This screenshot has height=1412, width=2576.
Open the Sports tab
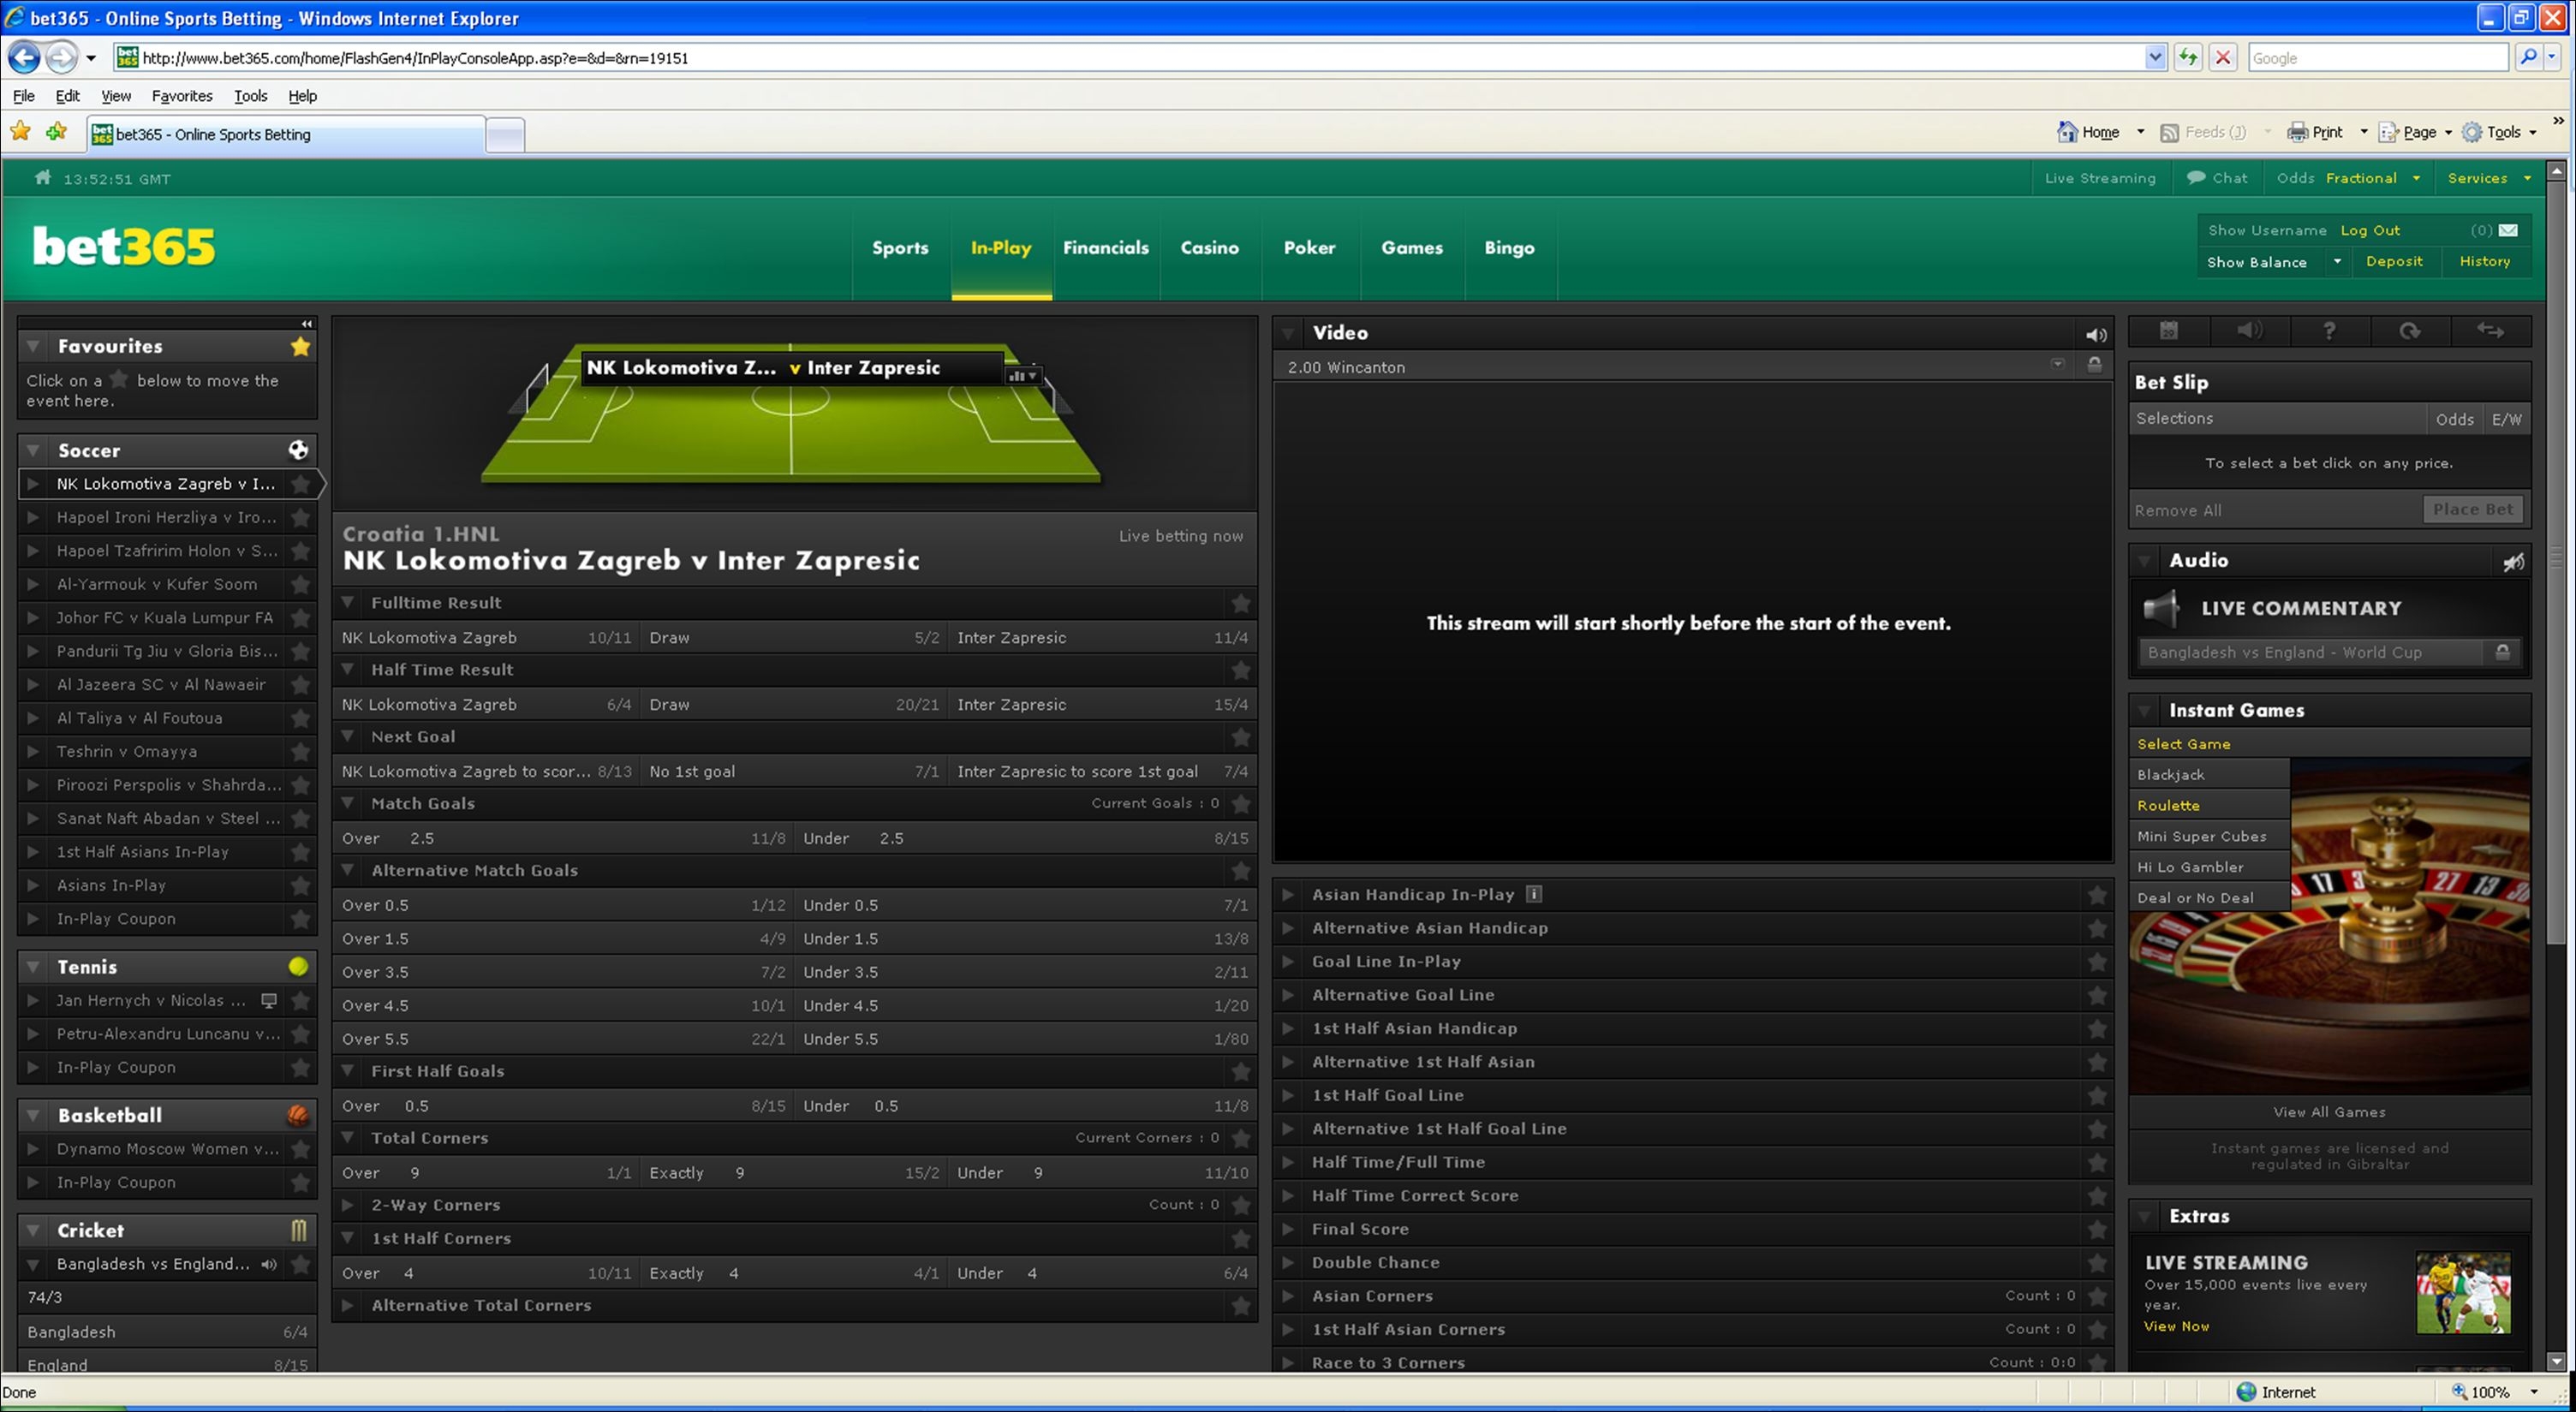pos(900,248)
